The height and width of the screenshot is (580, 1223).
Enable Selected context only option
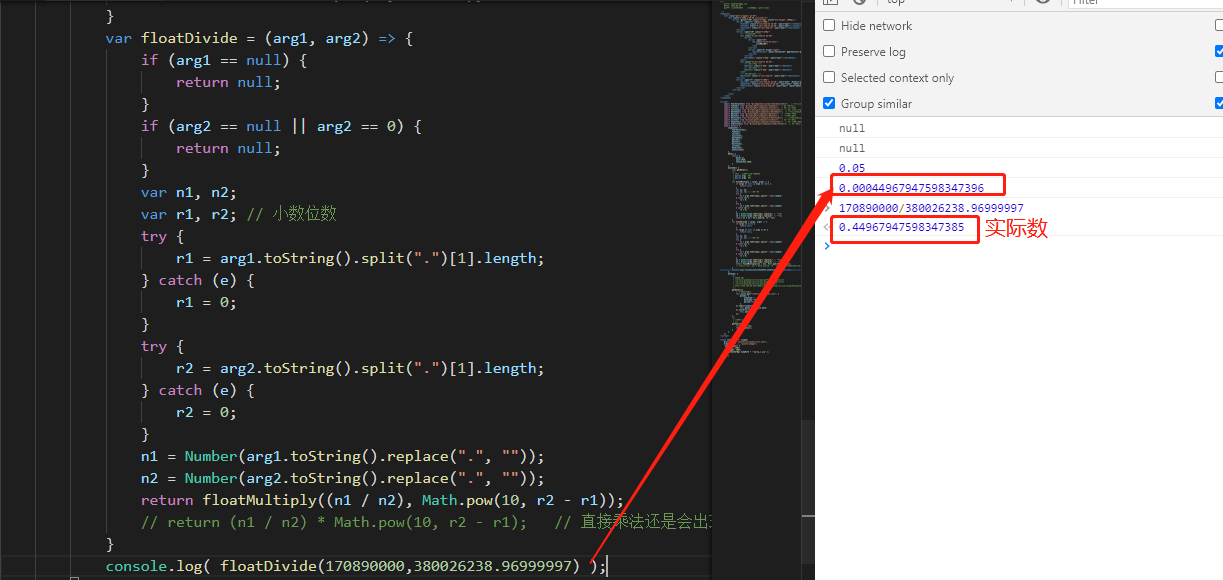829,78
